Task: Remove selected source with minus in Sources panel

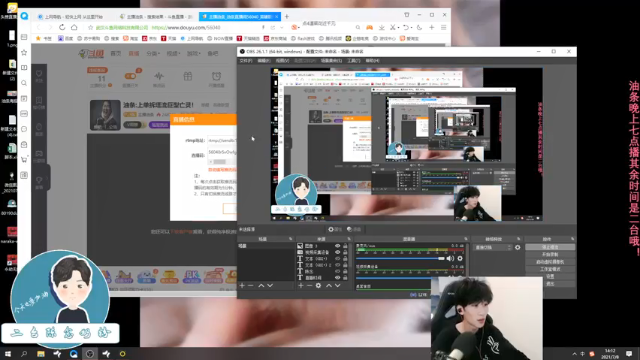Action: 309,286
